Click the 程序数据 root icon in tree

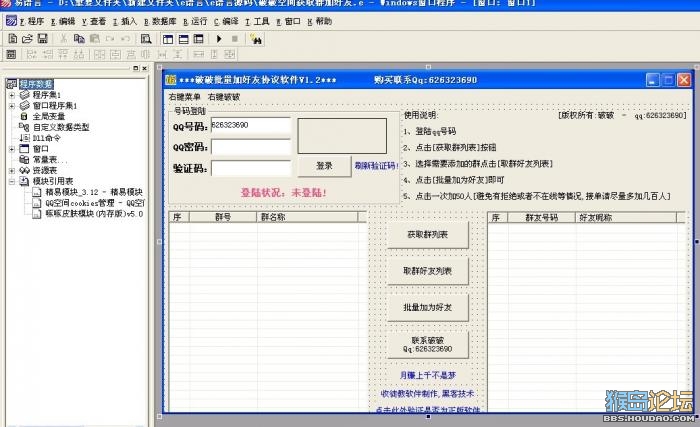[x=12, y=84]
